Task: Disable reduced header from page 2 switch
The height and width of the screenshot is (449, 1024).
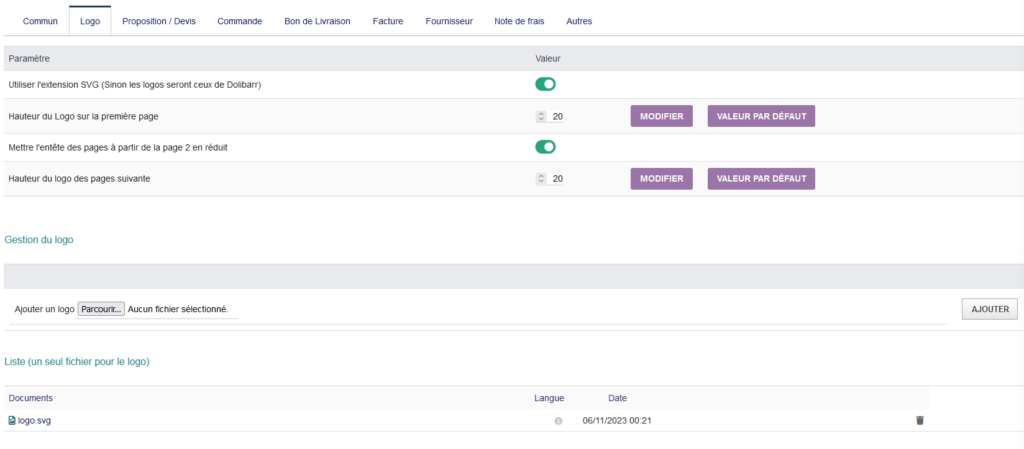Action: click(545, 147)
